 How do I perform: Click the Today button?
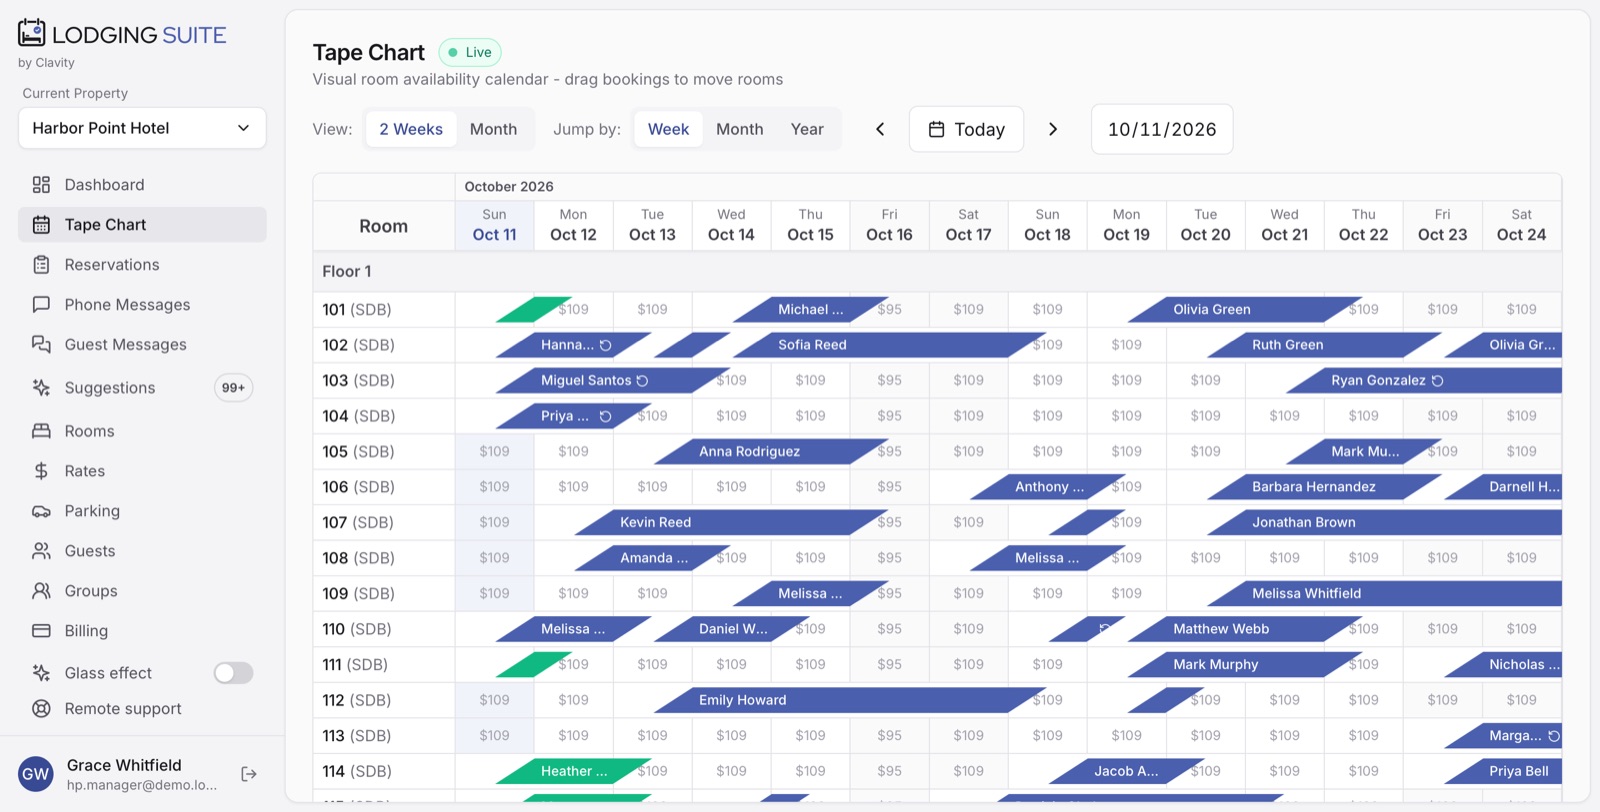(966, 129)
